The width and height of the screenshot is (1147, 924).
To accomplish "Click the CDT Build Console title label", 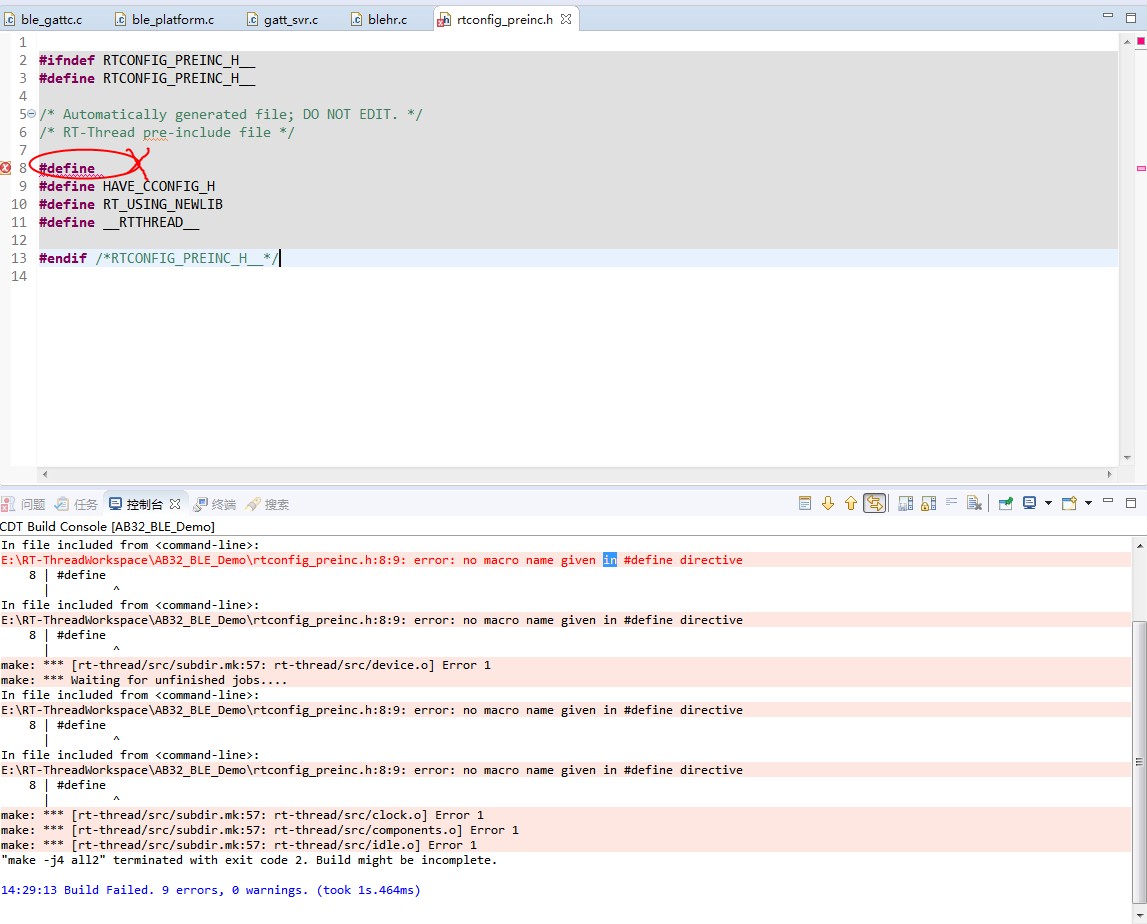I will coord(108,526).
